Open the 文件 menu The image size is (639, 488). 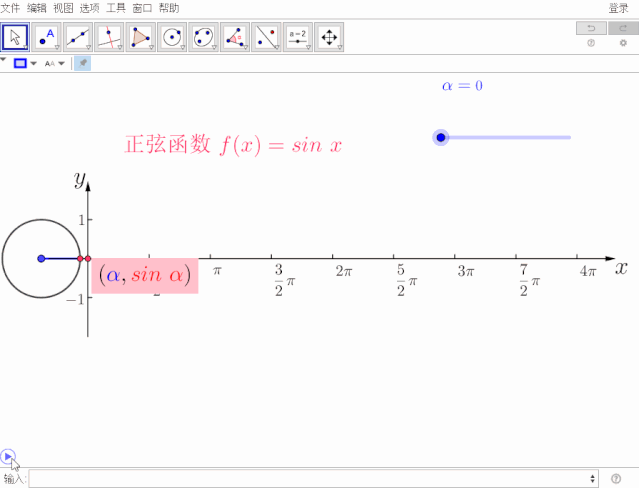10,8
